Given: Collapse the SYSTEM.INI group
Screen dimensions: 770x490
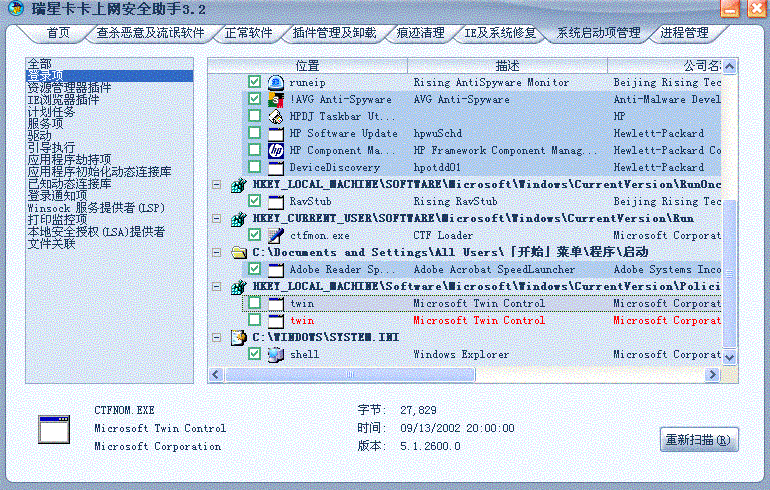Looking at the screenshot, I should click(216, 337).
